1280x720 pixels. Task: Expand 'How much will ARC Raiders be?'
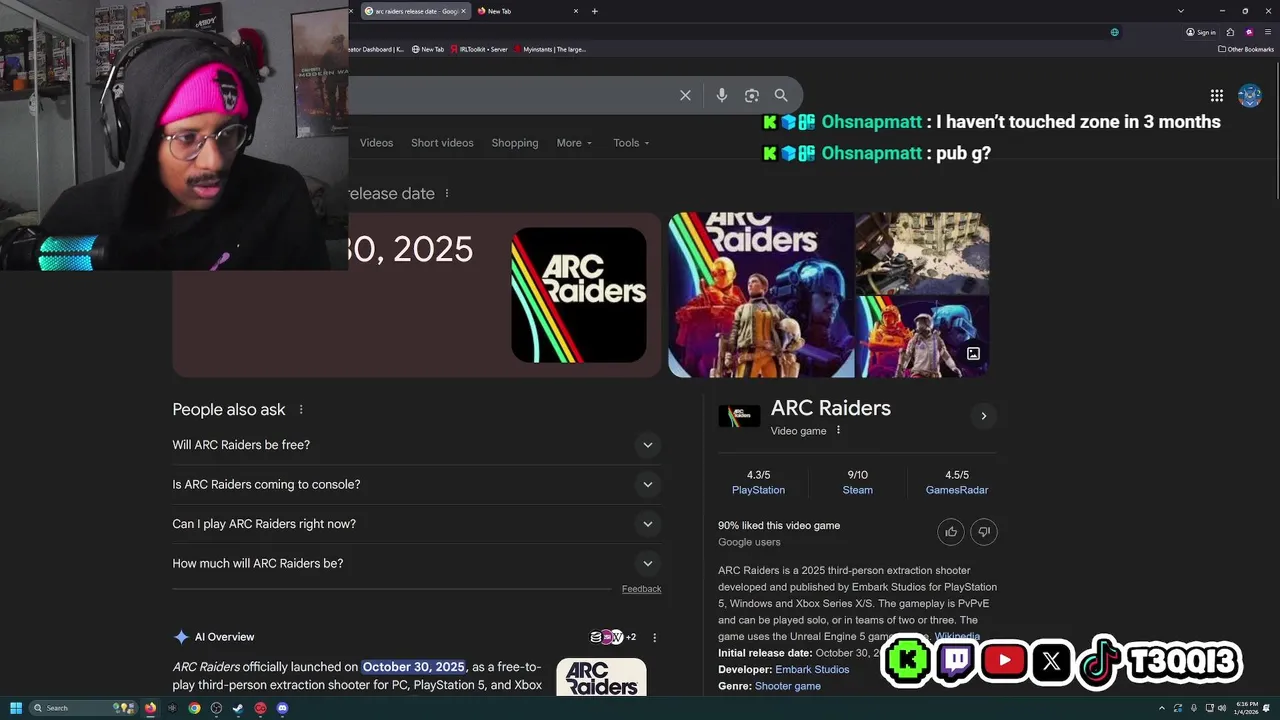tap(416, 563)
